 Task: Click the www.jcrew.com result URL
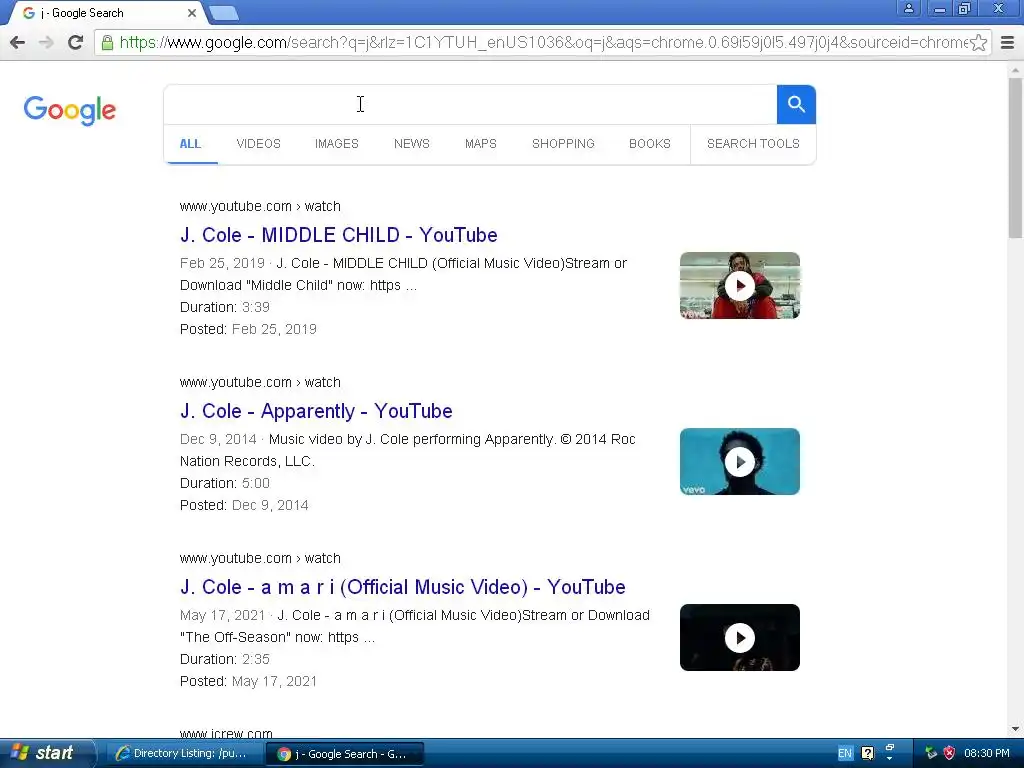tap(226, 733)
